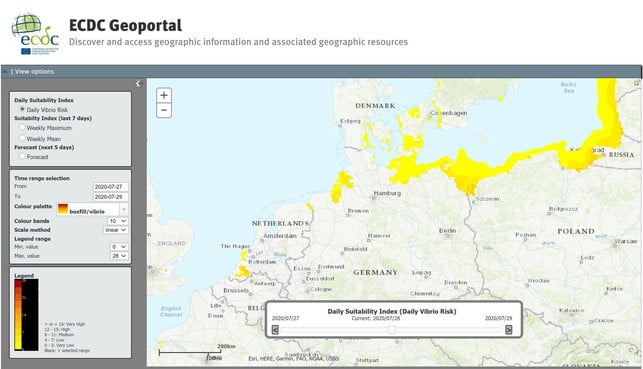Viewport: 643px width, 369px height.
Task: Collapse the left options panel
Action: click(139, 84)
